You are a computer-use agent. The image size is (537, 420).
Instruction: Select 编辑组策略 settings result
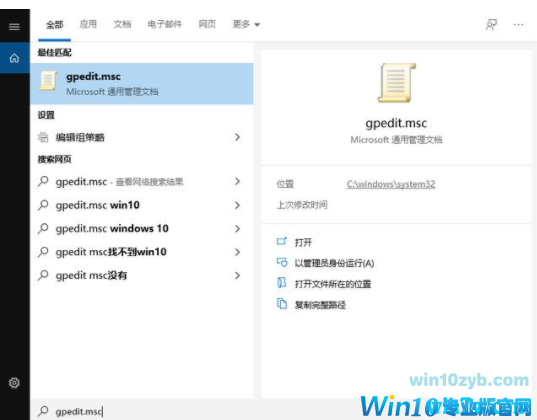(142, 137)
